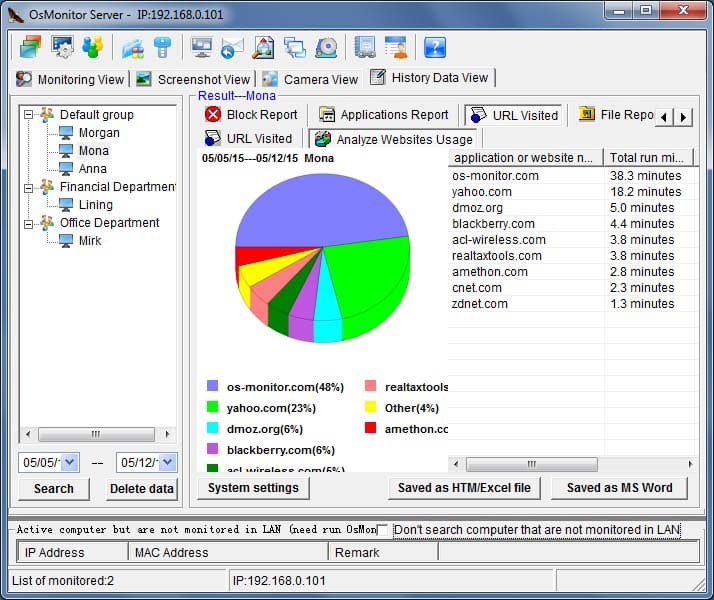714x600 pixels.
Task: Select the yahoo.com table row
Action: click(572, 192)
